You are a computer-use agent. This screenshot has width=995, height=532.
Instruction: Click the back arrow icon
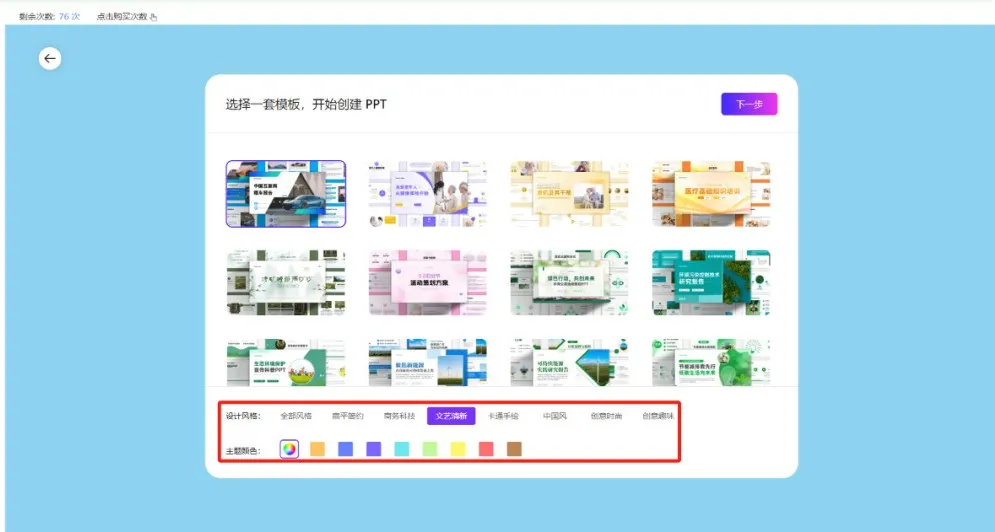(x=50, y=59)
